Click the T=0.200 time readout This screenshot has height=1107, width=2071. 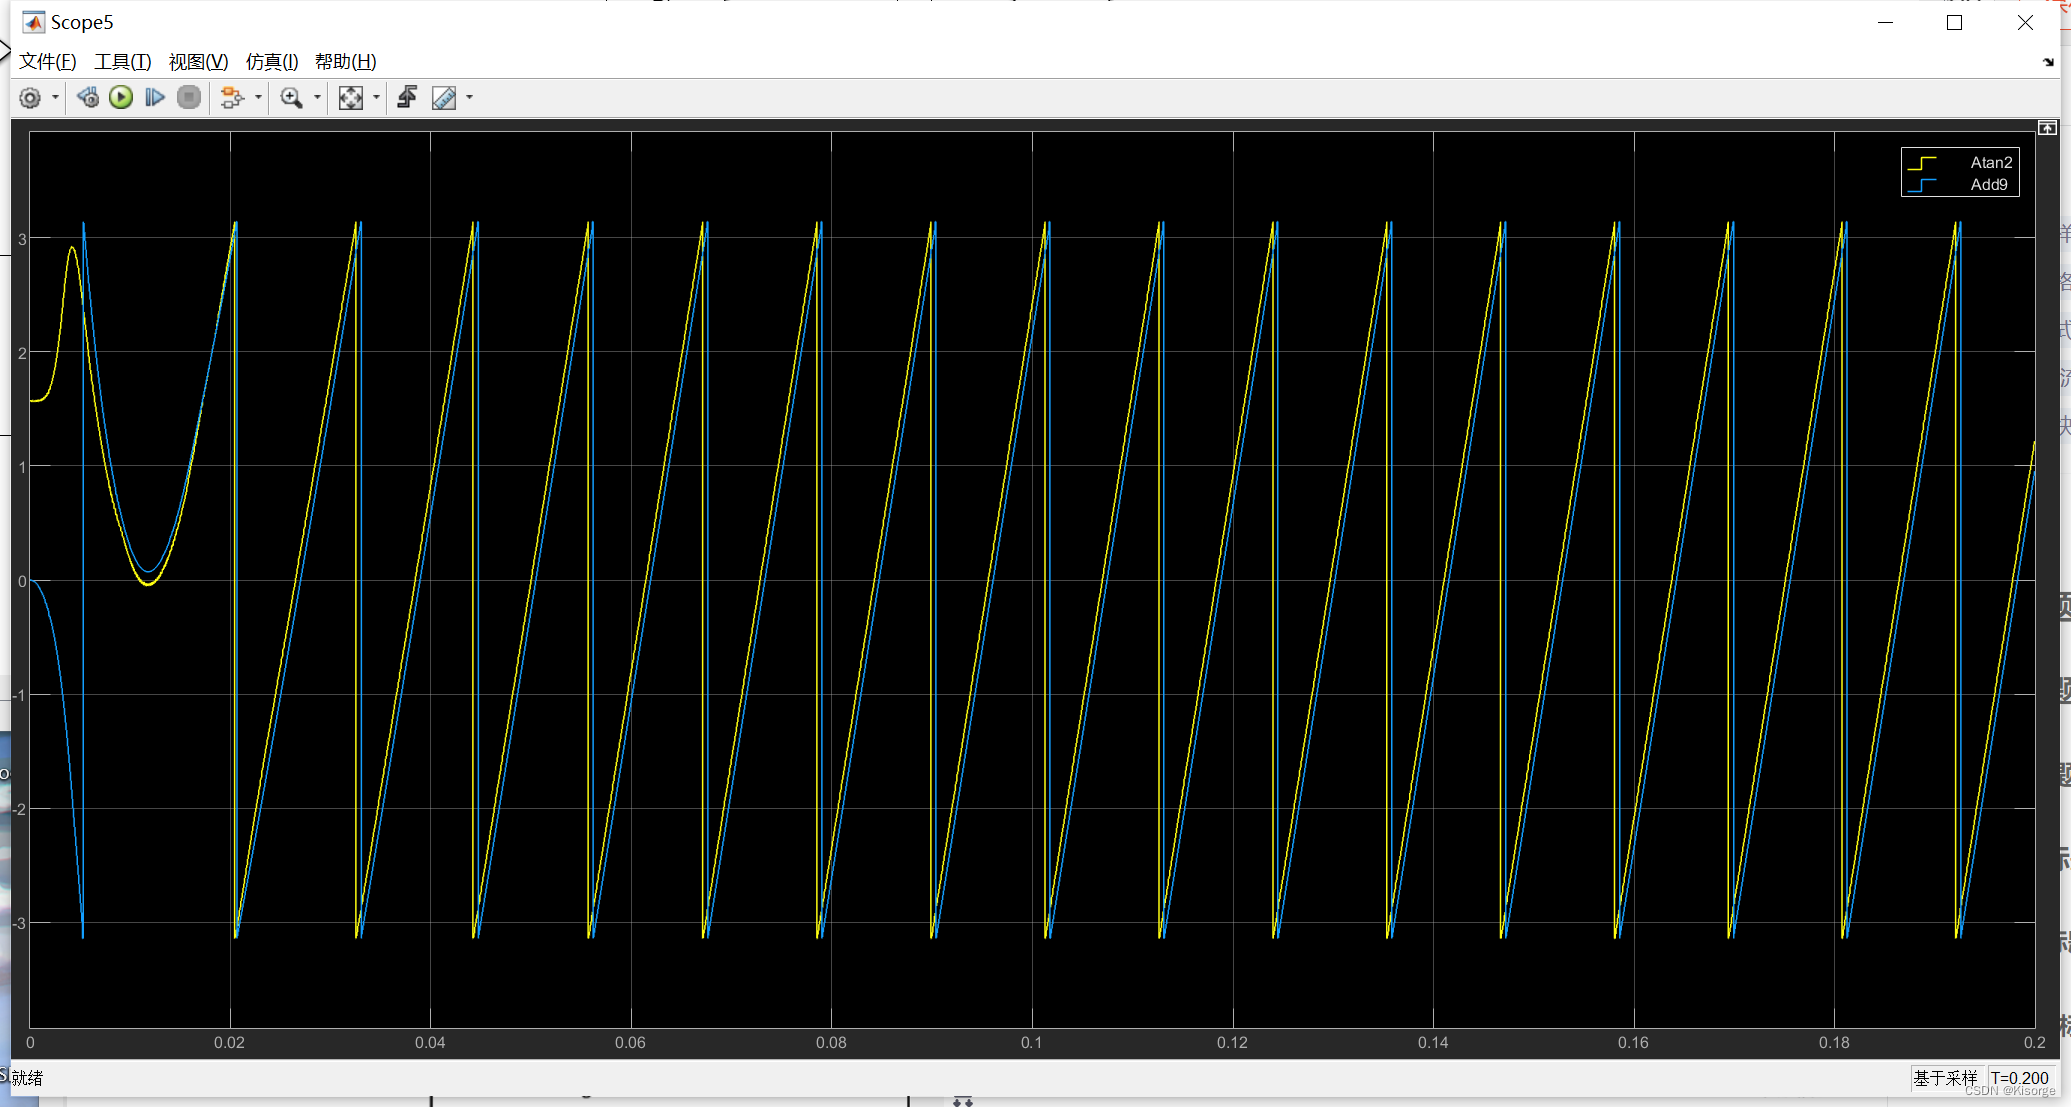coord(2020,1077)
